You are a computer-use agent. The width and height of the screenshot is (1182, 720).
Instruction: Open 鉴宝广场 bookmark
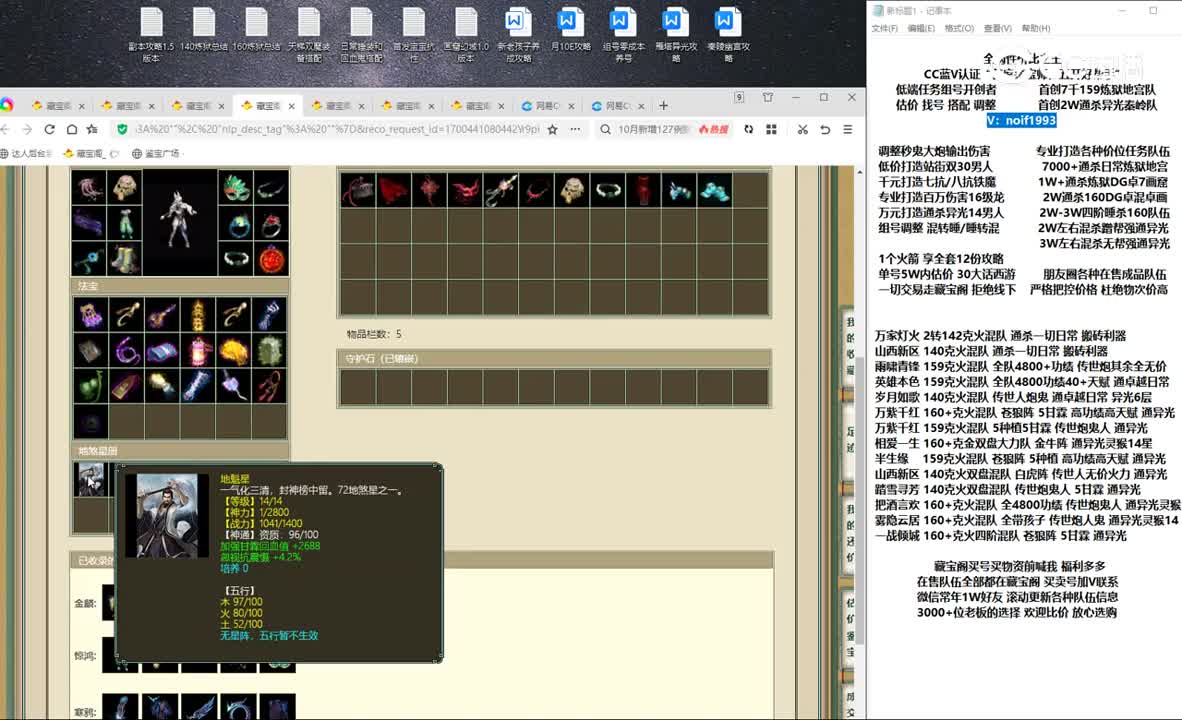click(157, 153)
